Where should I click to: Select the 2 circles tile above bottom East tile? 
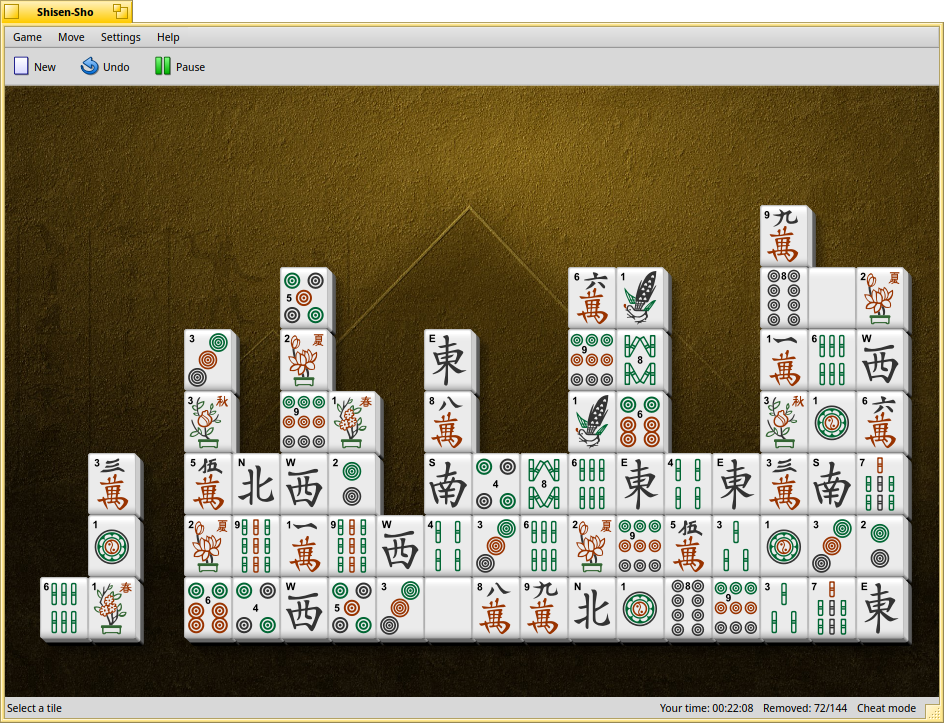tap(880, 546)
